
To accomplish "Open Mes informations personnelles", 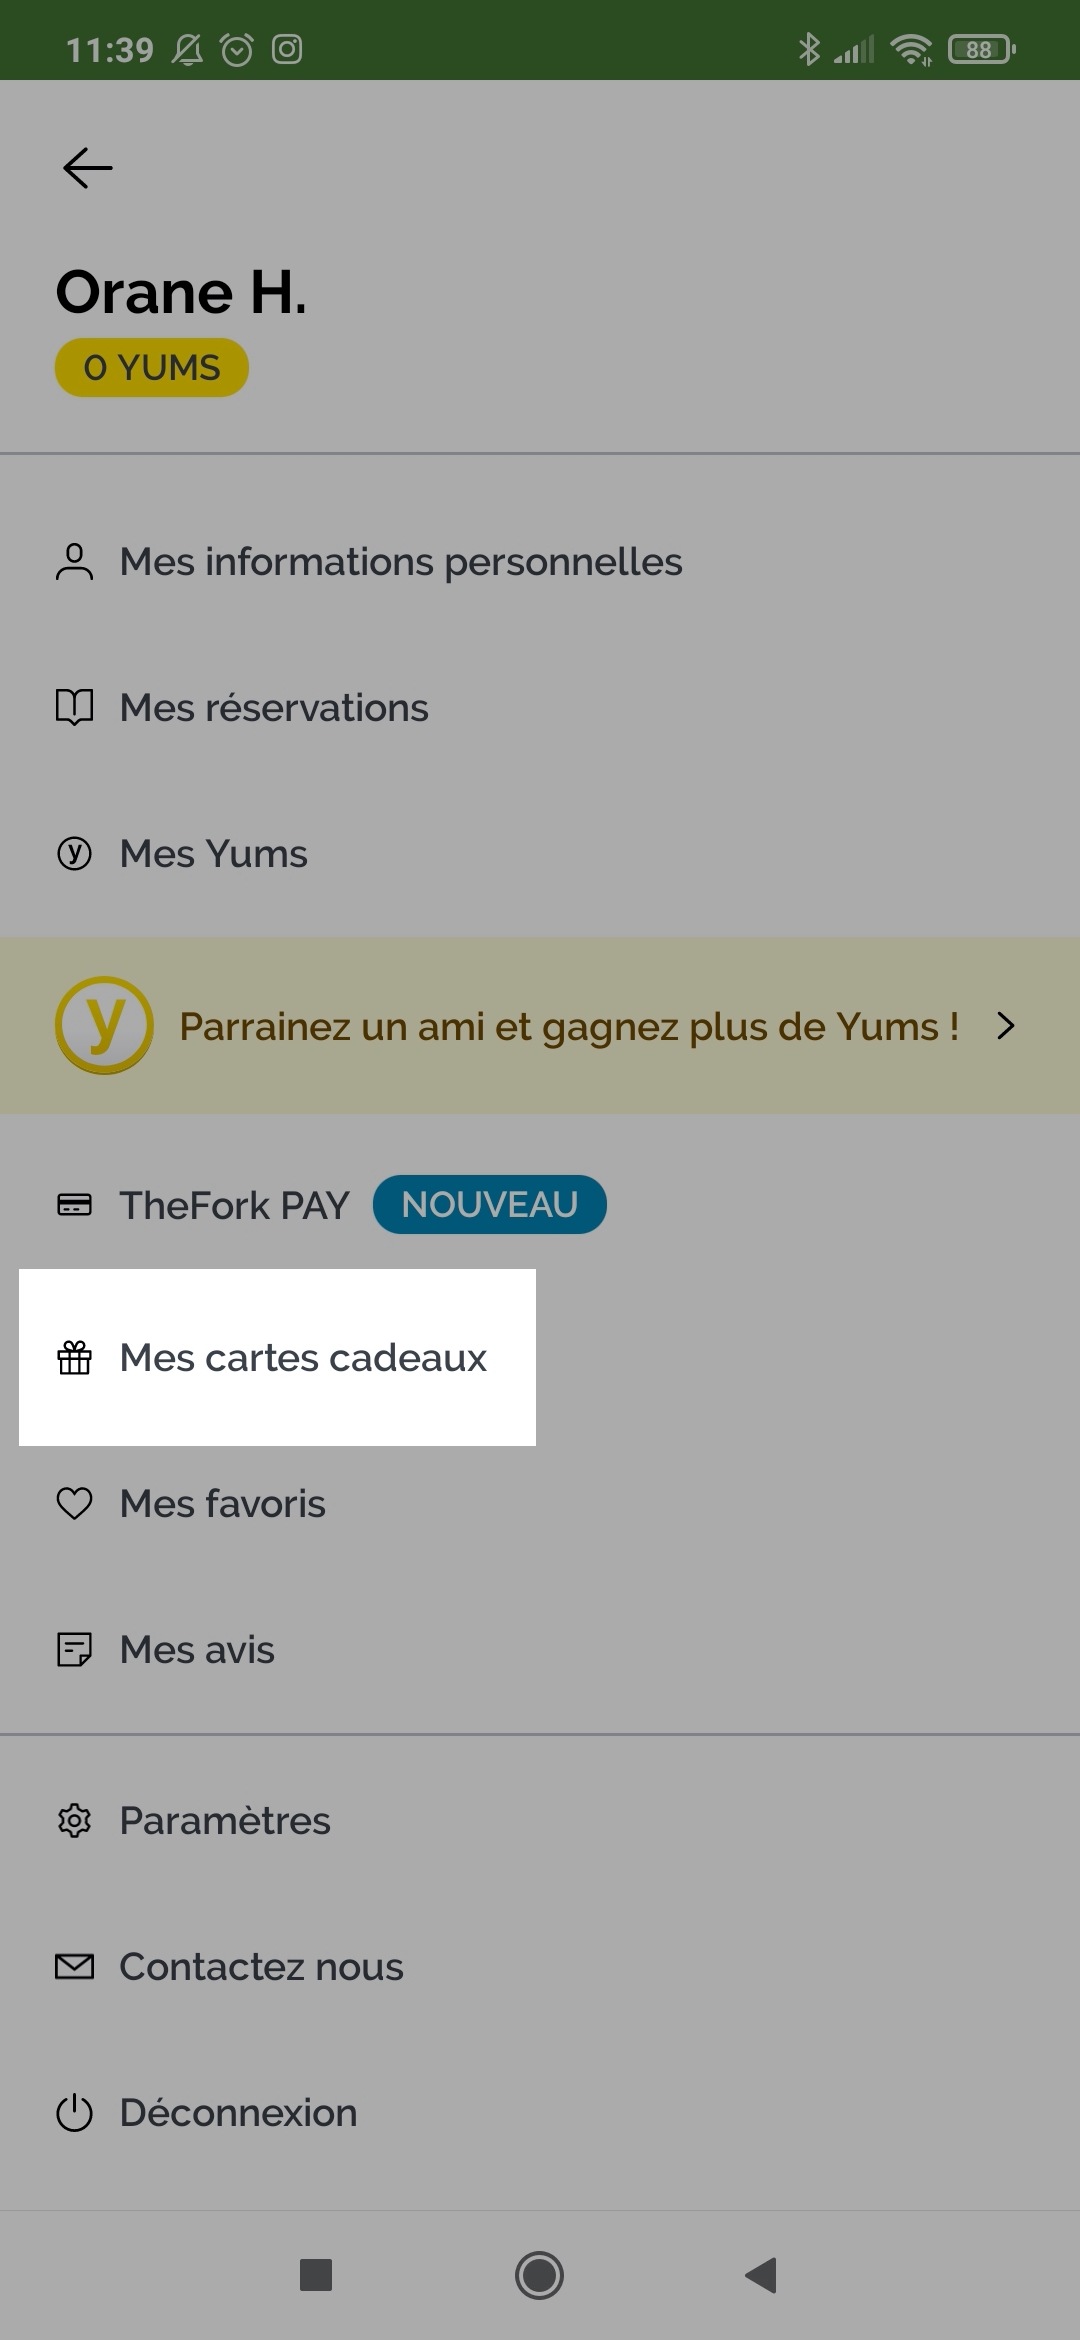I will click(x=540, y=562).
